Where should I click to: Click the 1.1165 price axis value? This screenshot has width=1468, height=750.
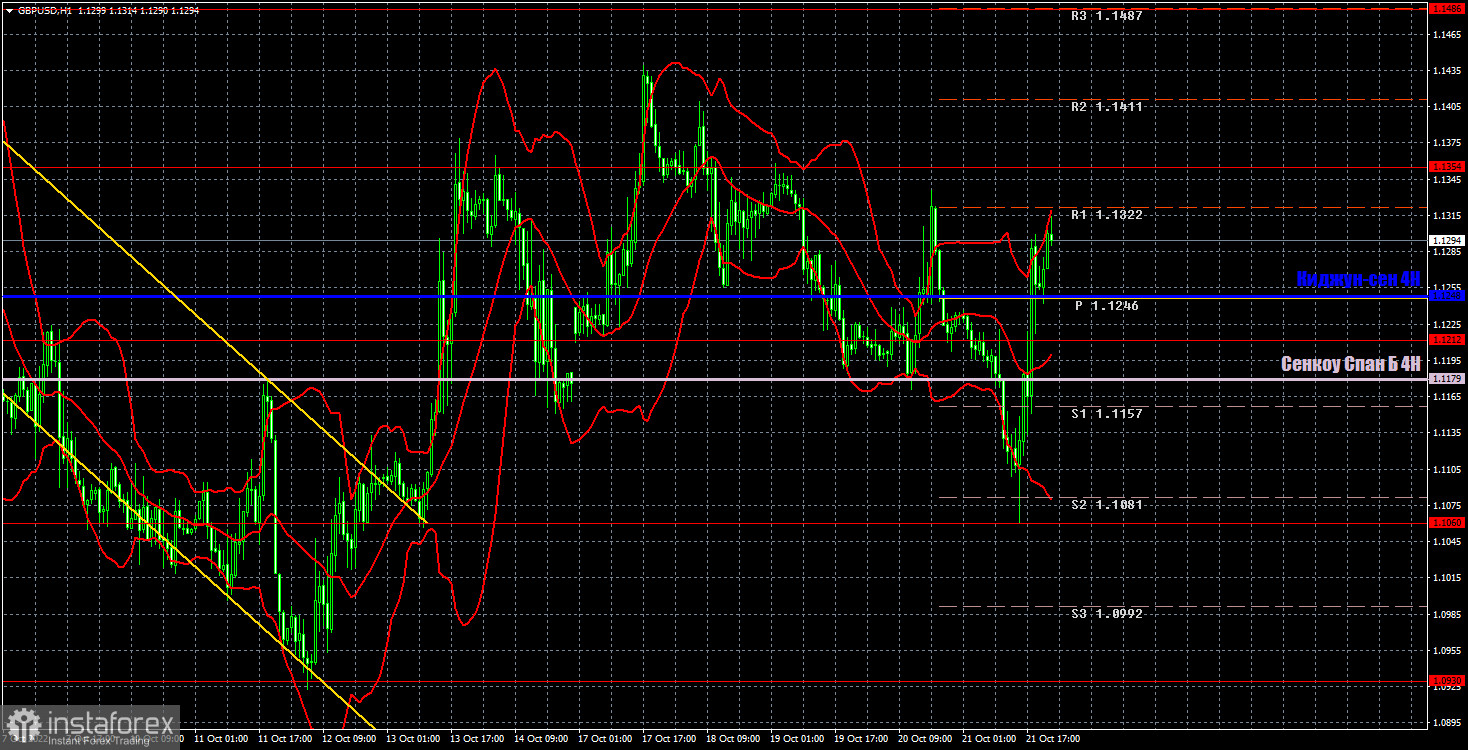(x=1447, y=397)
